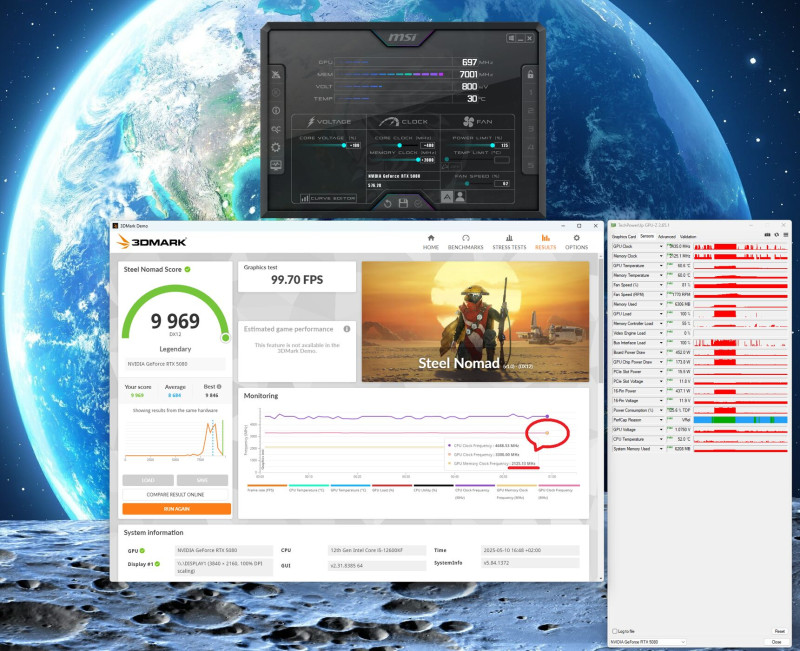
Task: Click the reset icon in Afterburner
Action: [x=387, y=204]
